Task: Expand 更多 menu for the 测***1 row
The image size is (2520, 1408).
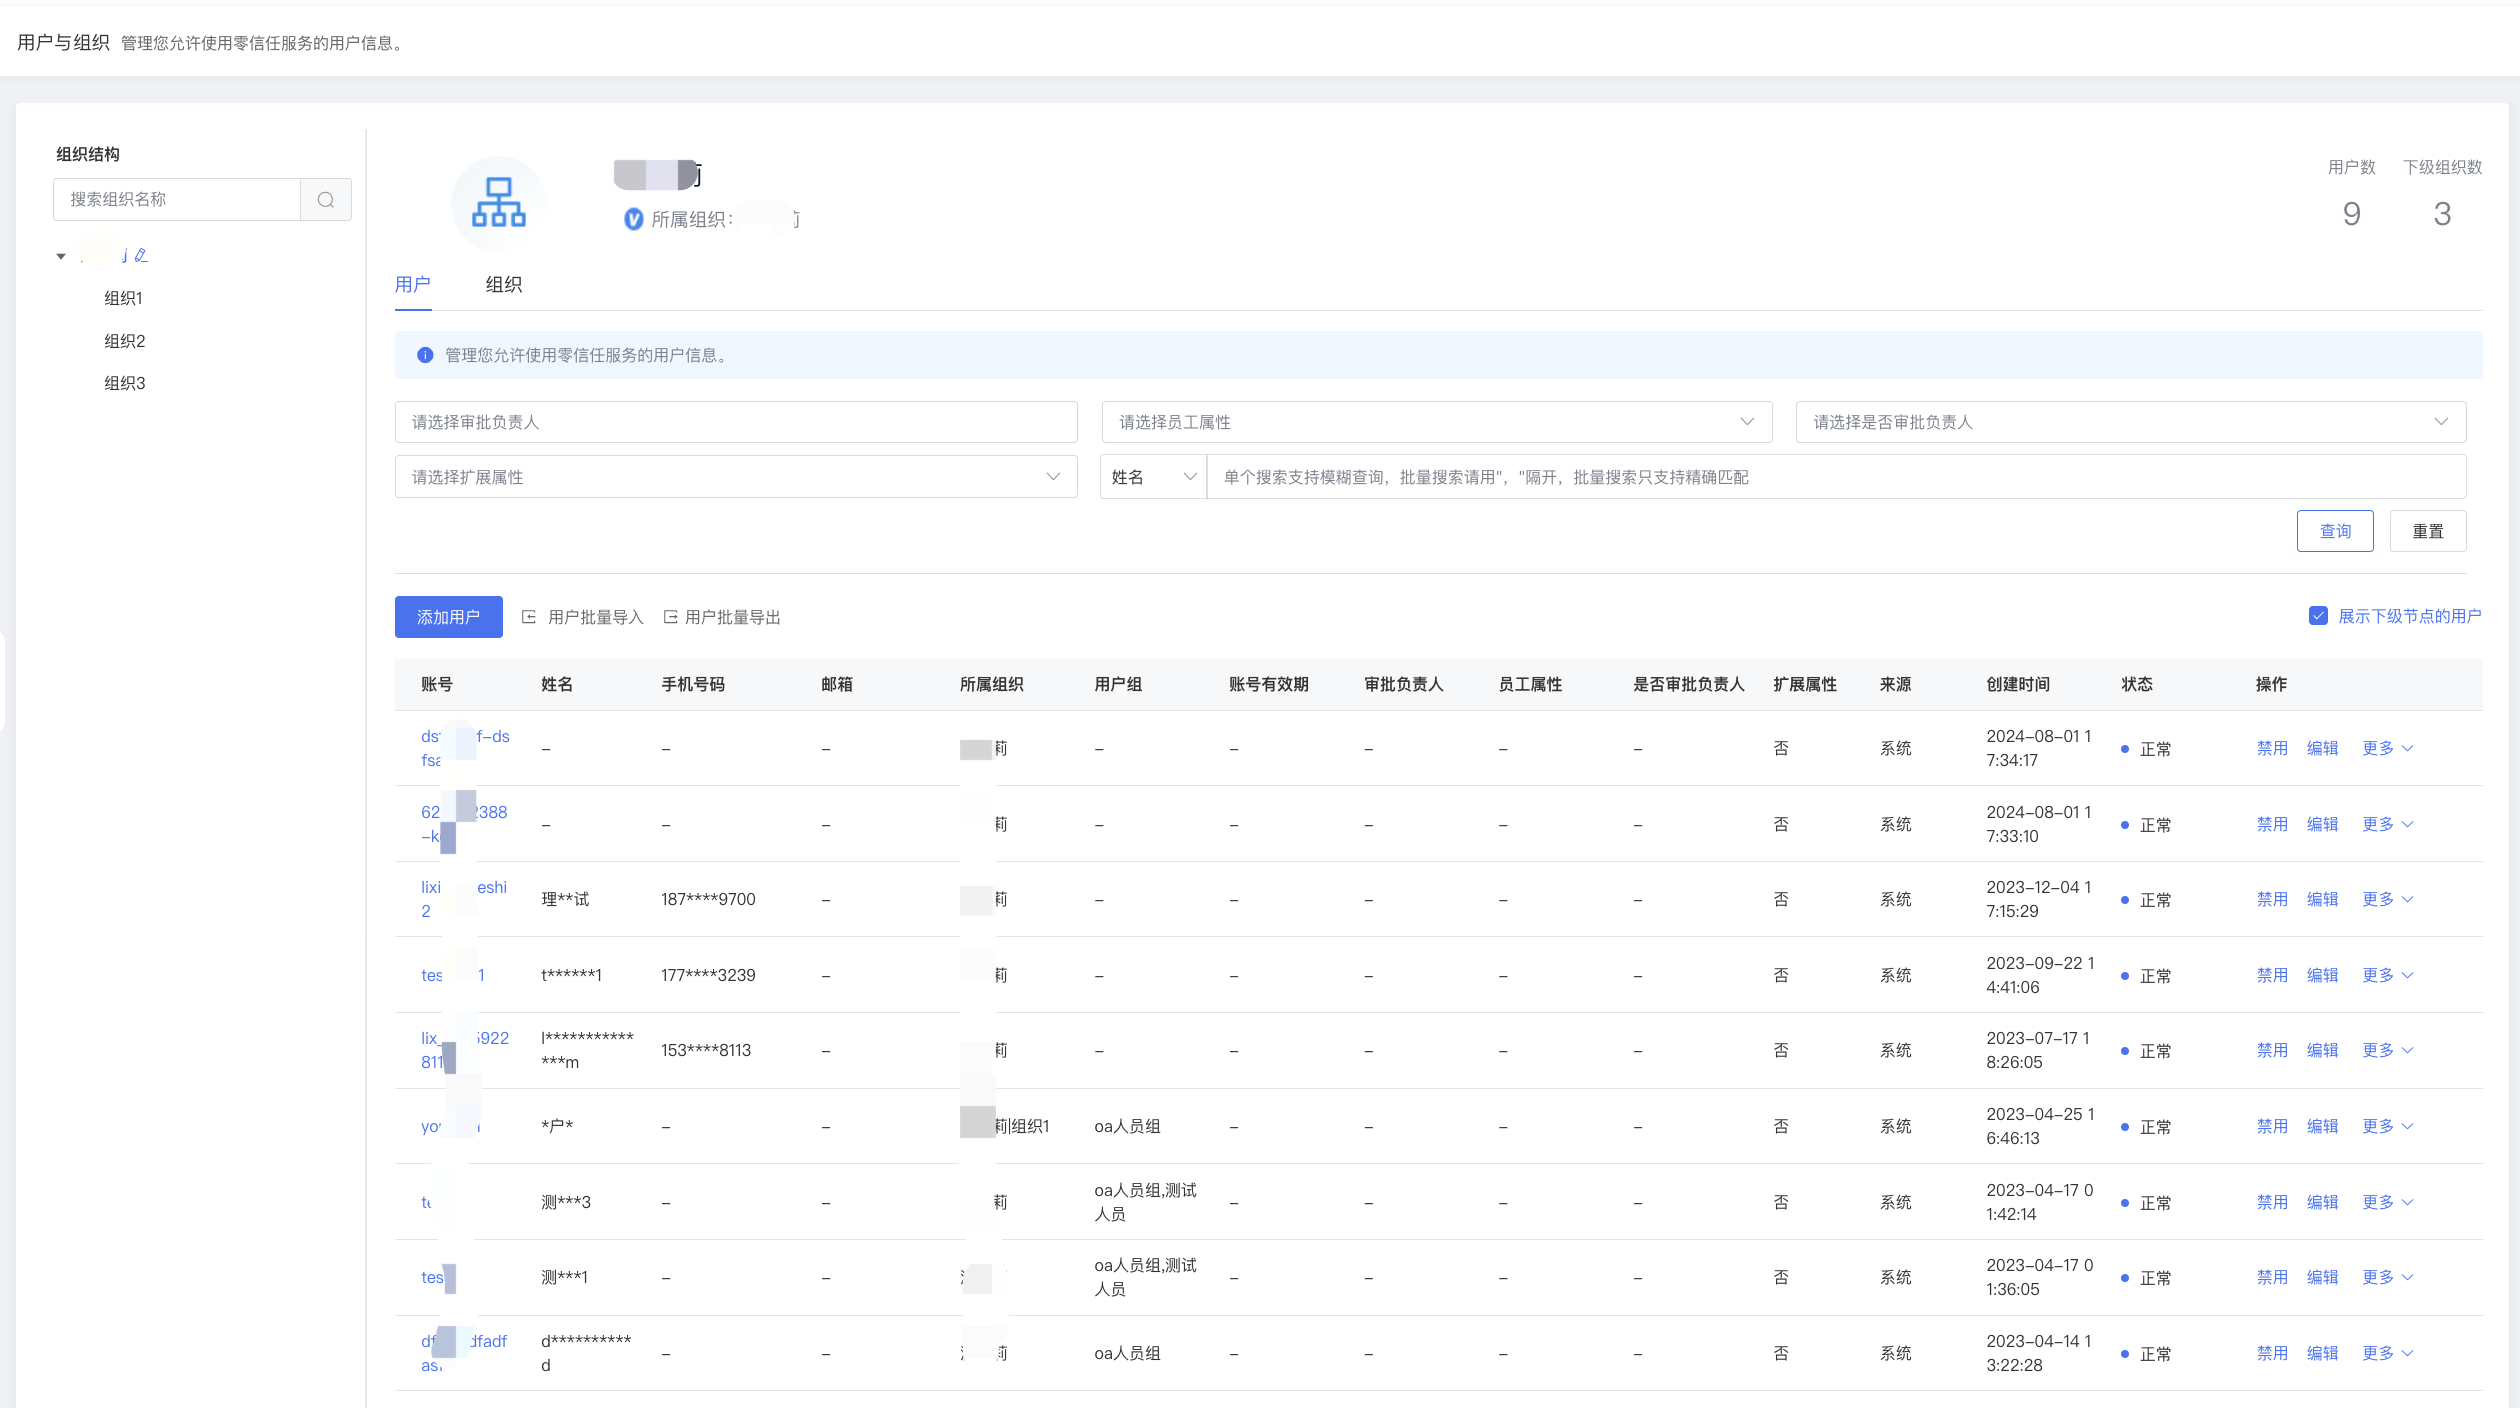Action: [x=2387, y=1277]
